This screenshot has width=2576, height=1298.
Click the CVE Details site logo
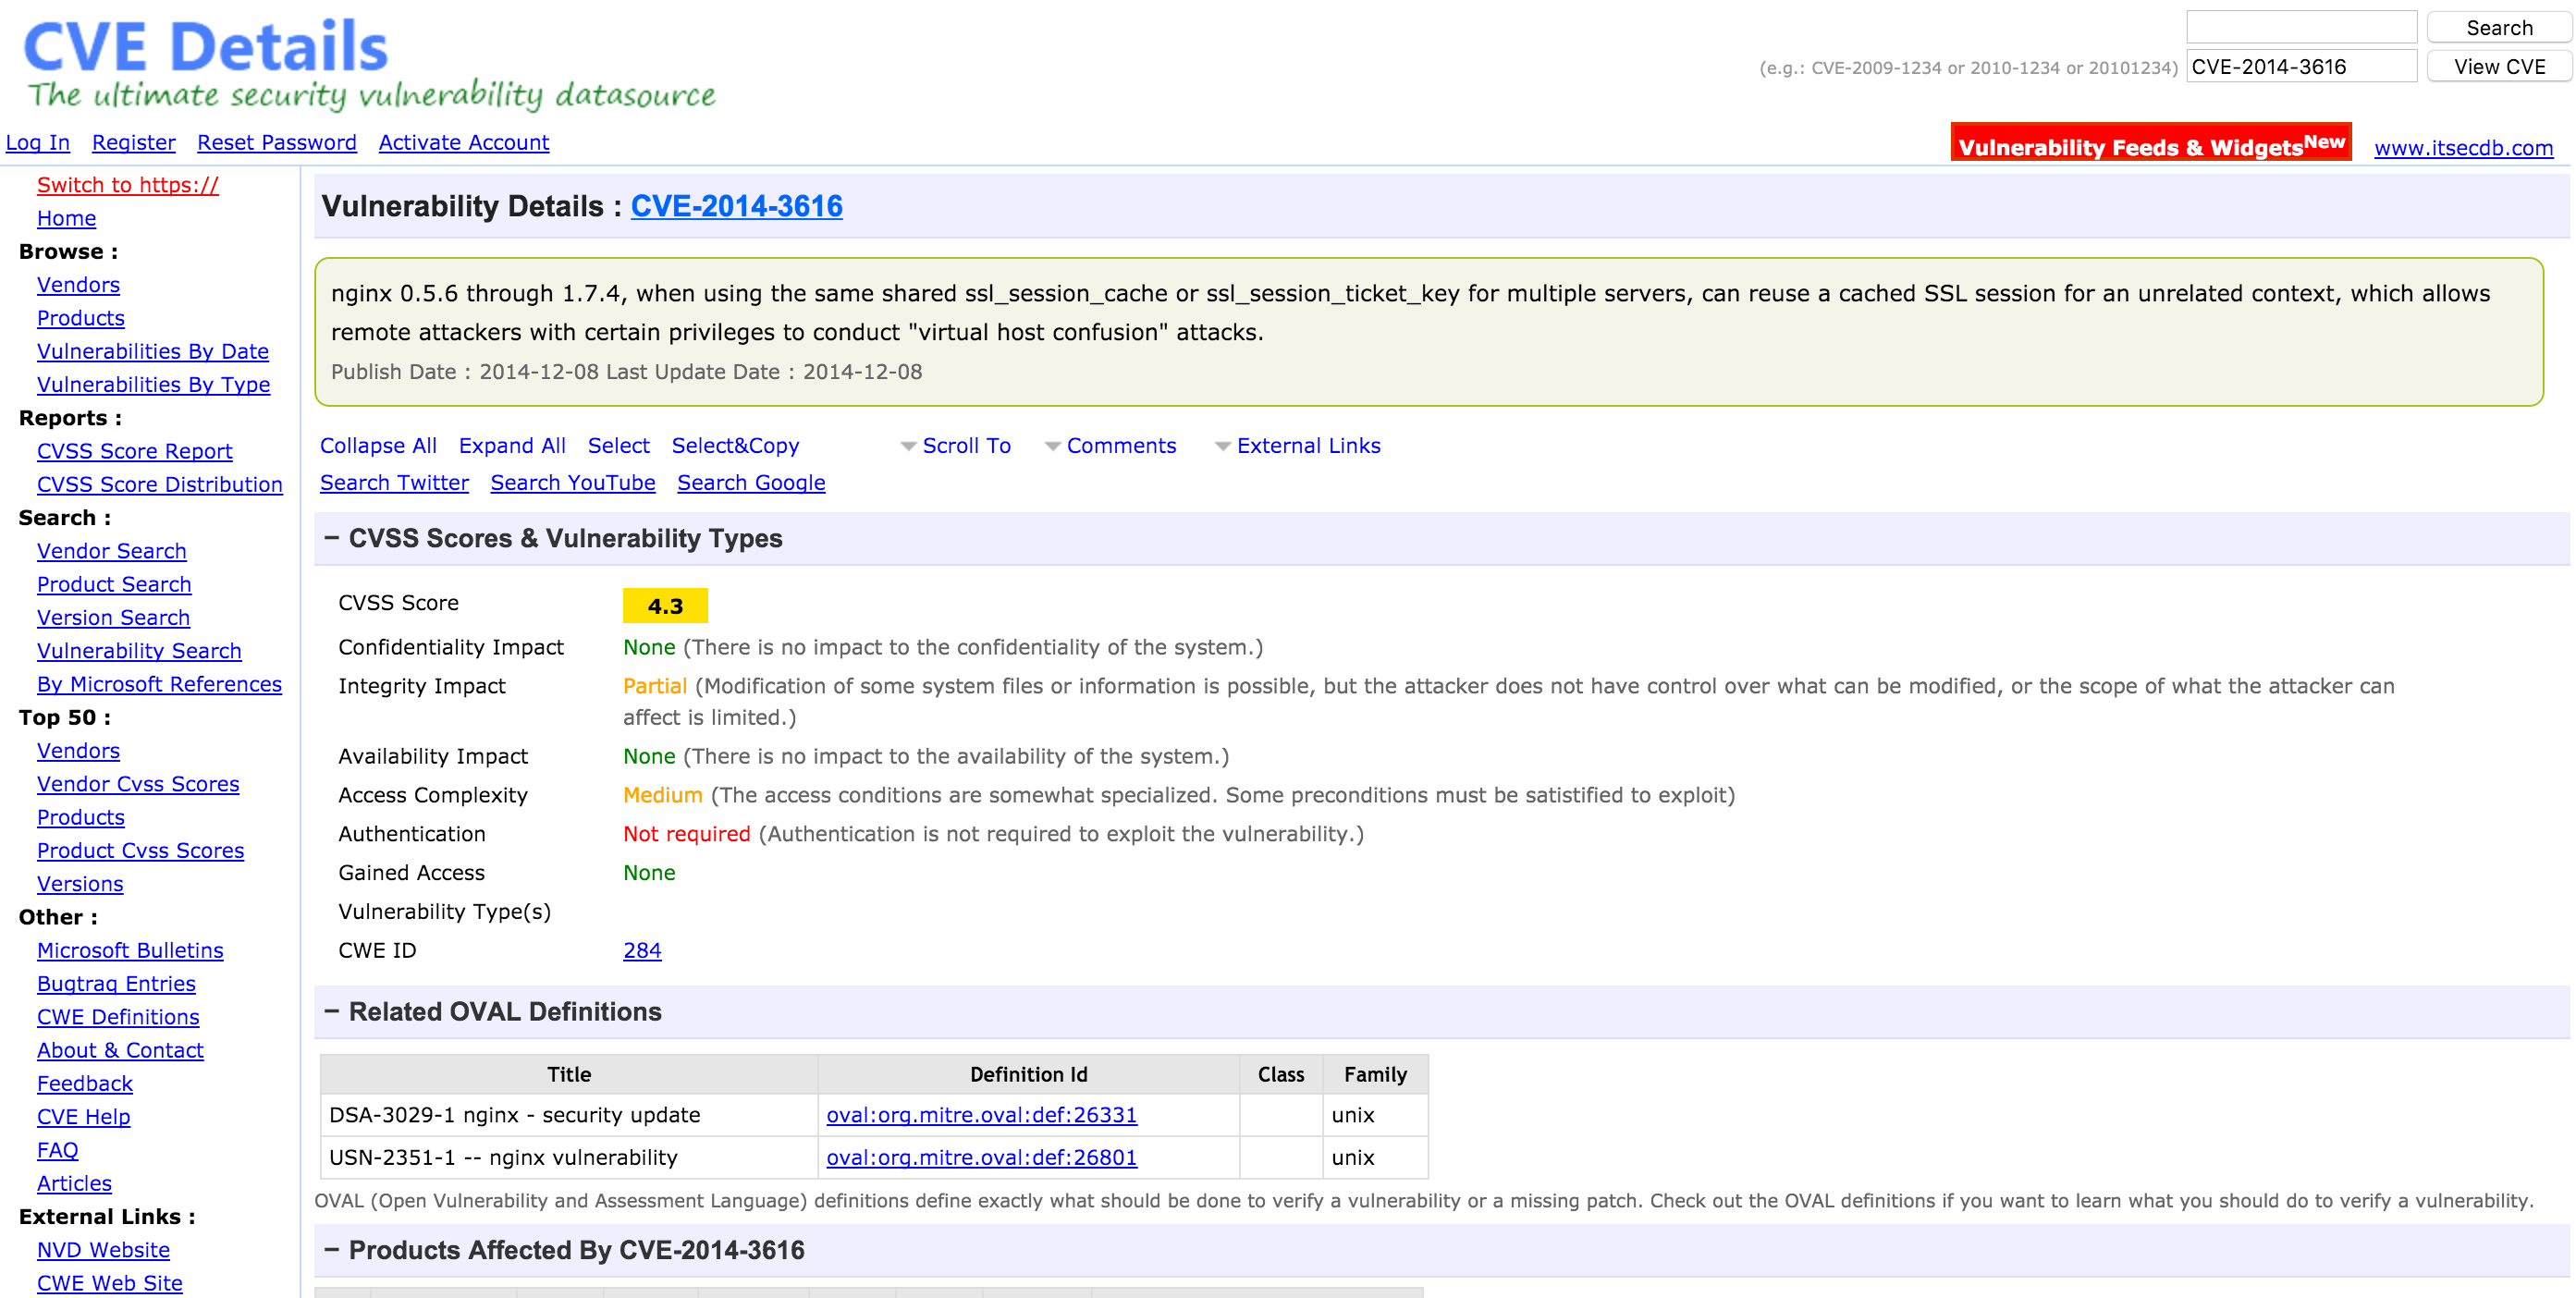(205, 47)
